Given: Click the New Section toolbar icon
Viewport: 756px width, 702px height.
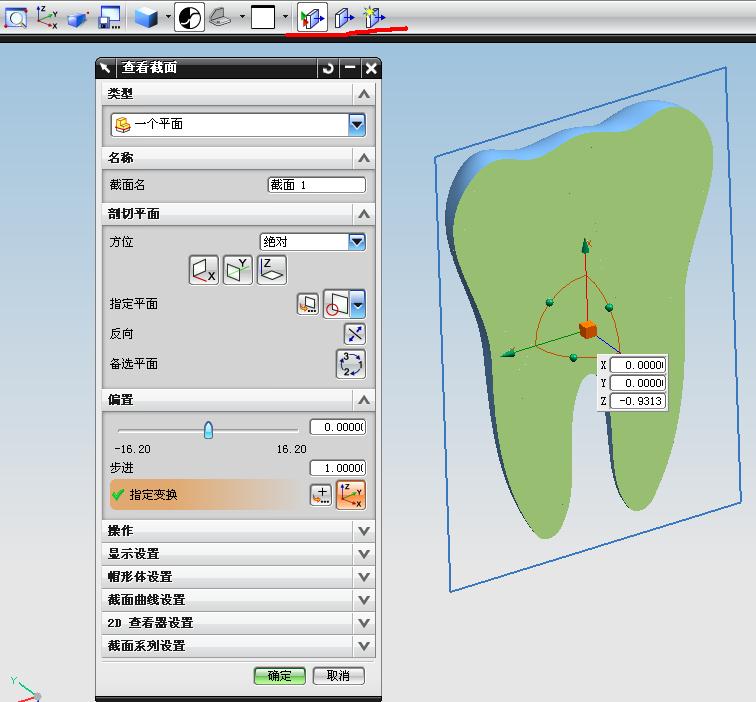Looking at the screenshot, I should click(x=374, y=17).
